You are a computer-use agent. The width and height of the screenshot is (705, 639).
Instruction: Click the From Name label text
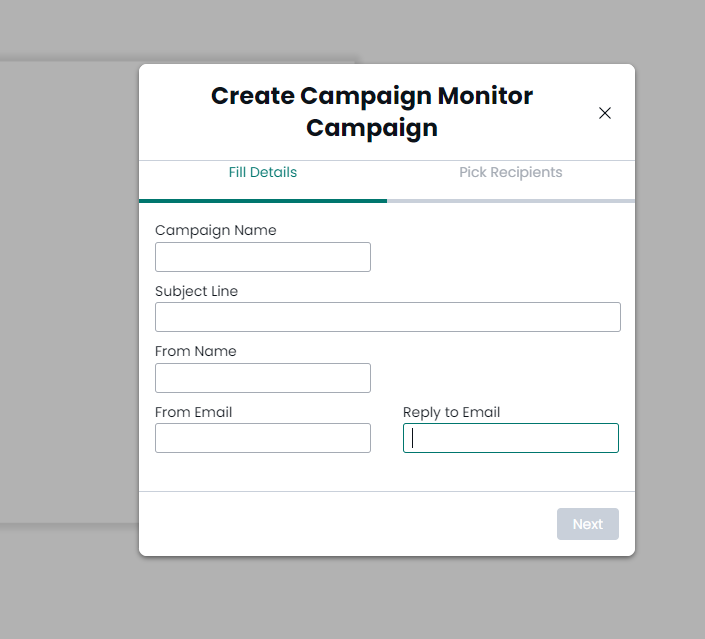tap(195, 351)
